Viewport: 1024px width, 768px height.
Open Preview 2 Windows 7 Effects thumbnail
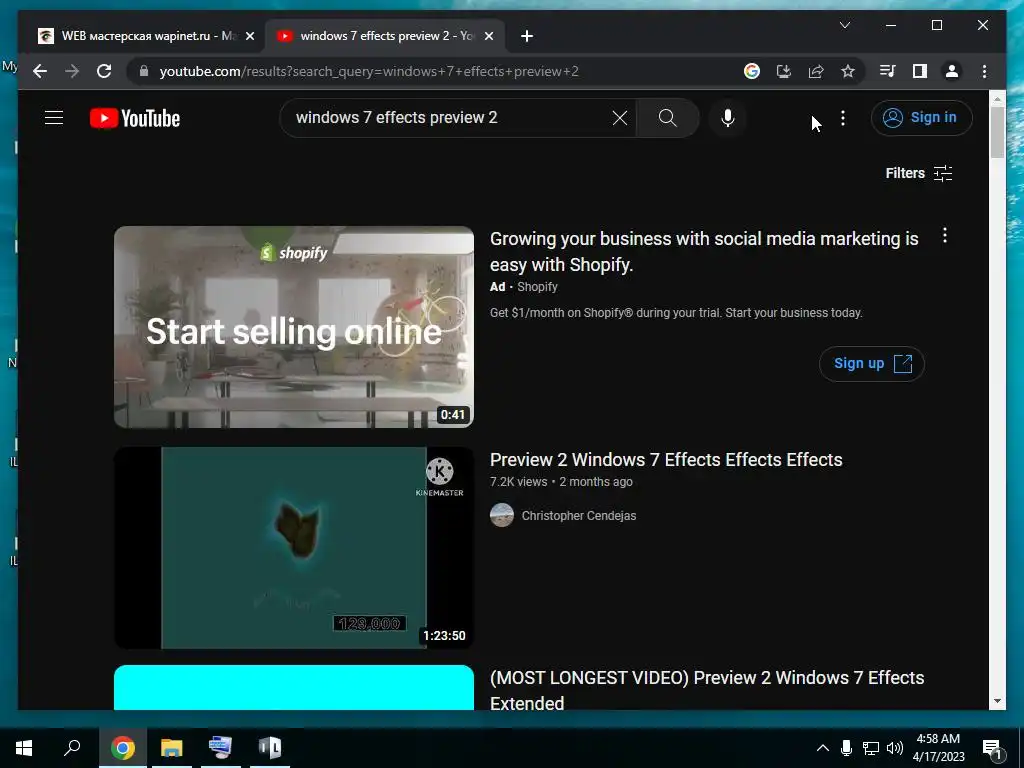294,548
